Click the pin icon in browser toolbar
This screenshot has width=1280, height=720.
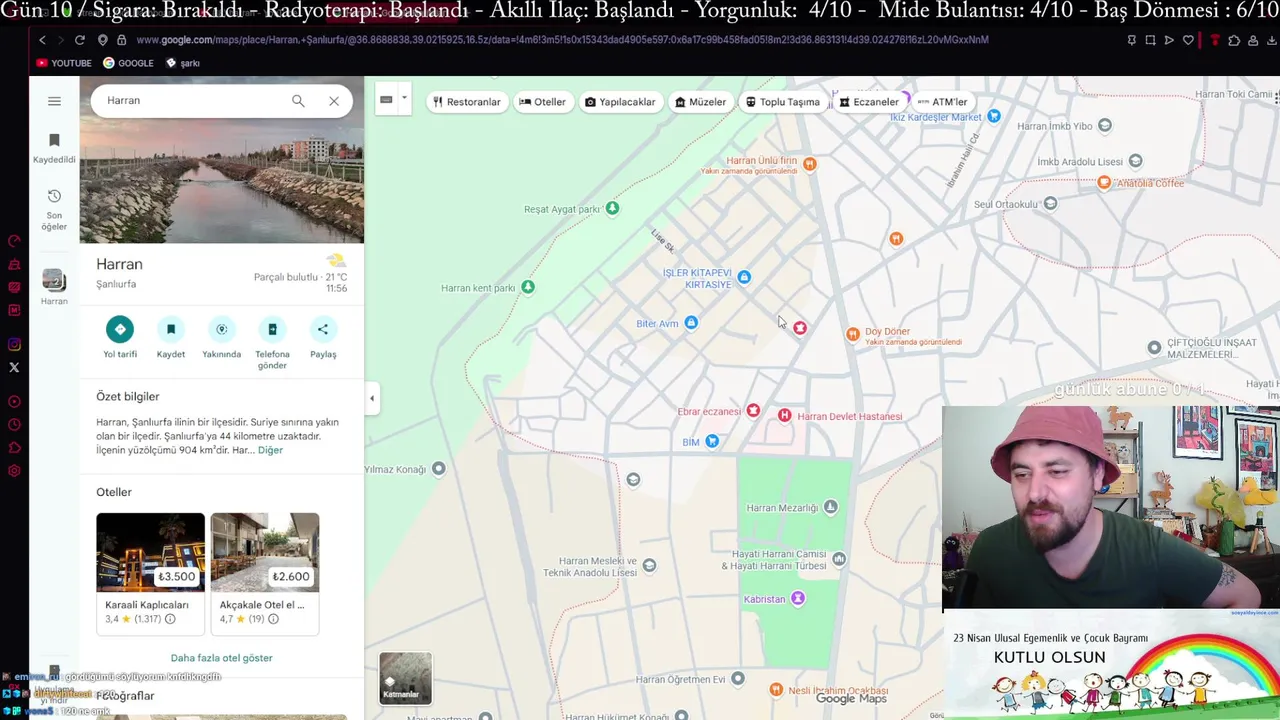coord(1131,40)
